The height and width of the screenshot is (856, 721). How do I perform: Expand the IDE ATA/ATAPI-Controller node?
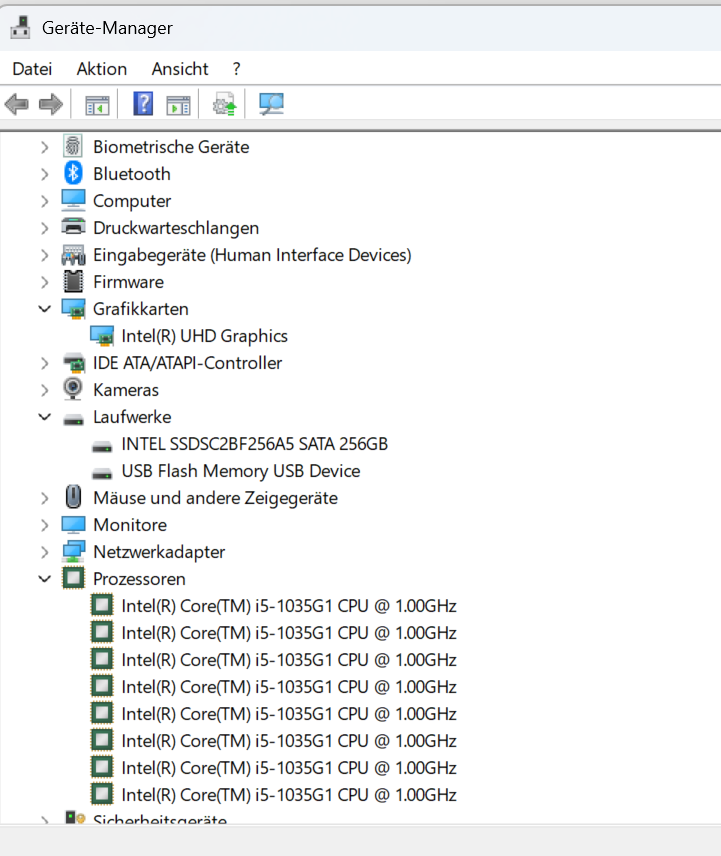45,363
